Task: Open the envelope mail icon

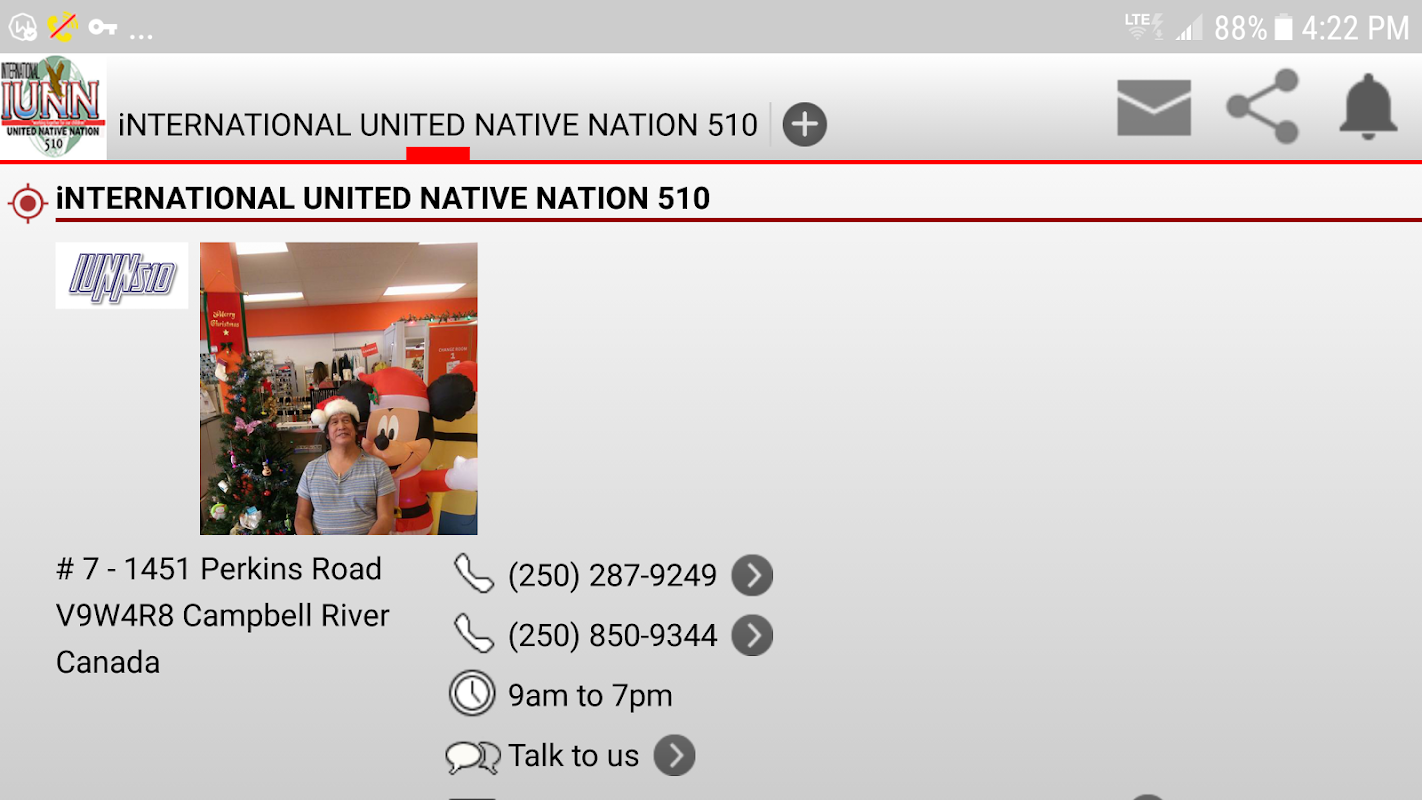Action: [x=1154, y=108]
